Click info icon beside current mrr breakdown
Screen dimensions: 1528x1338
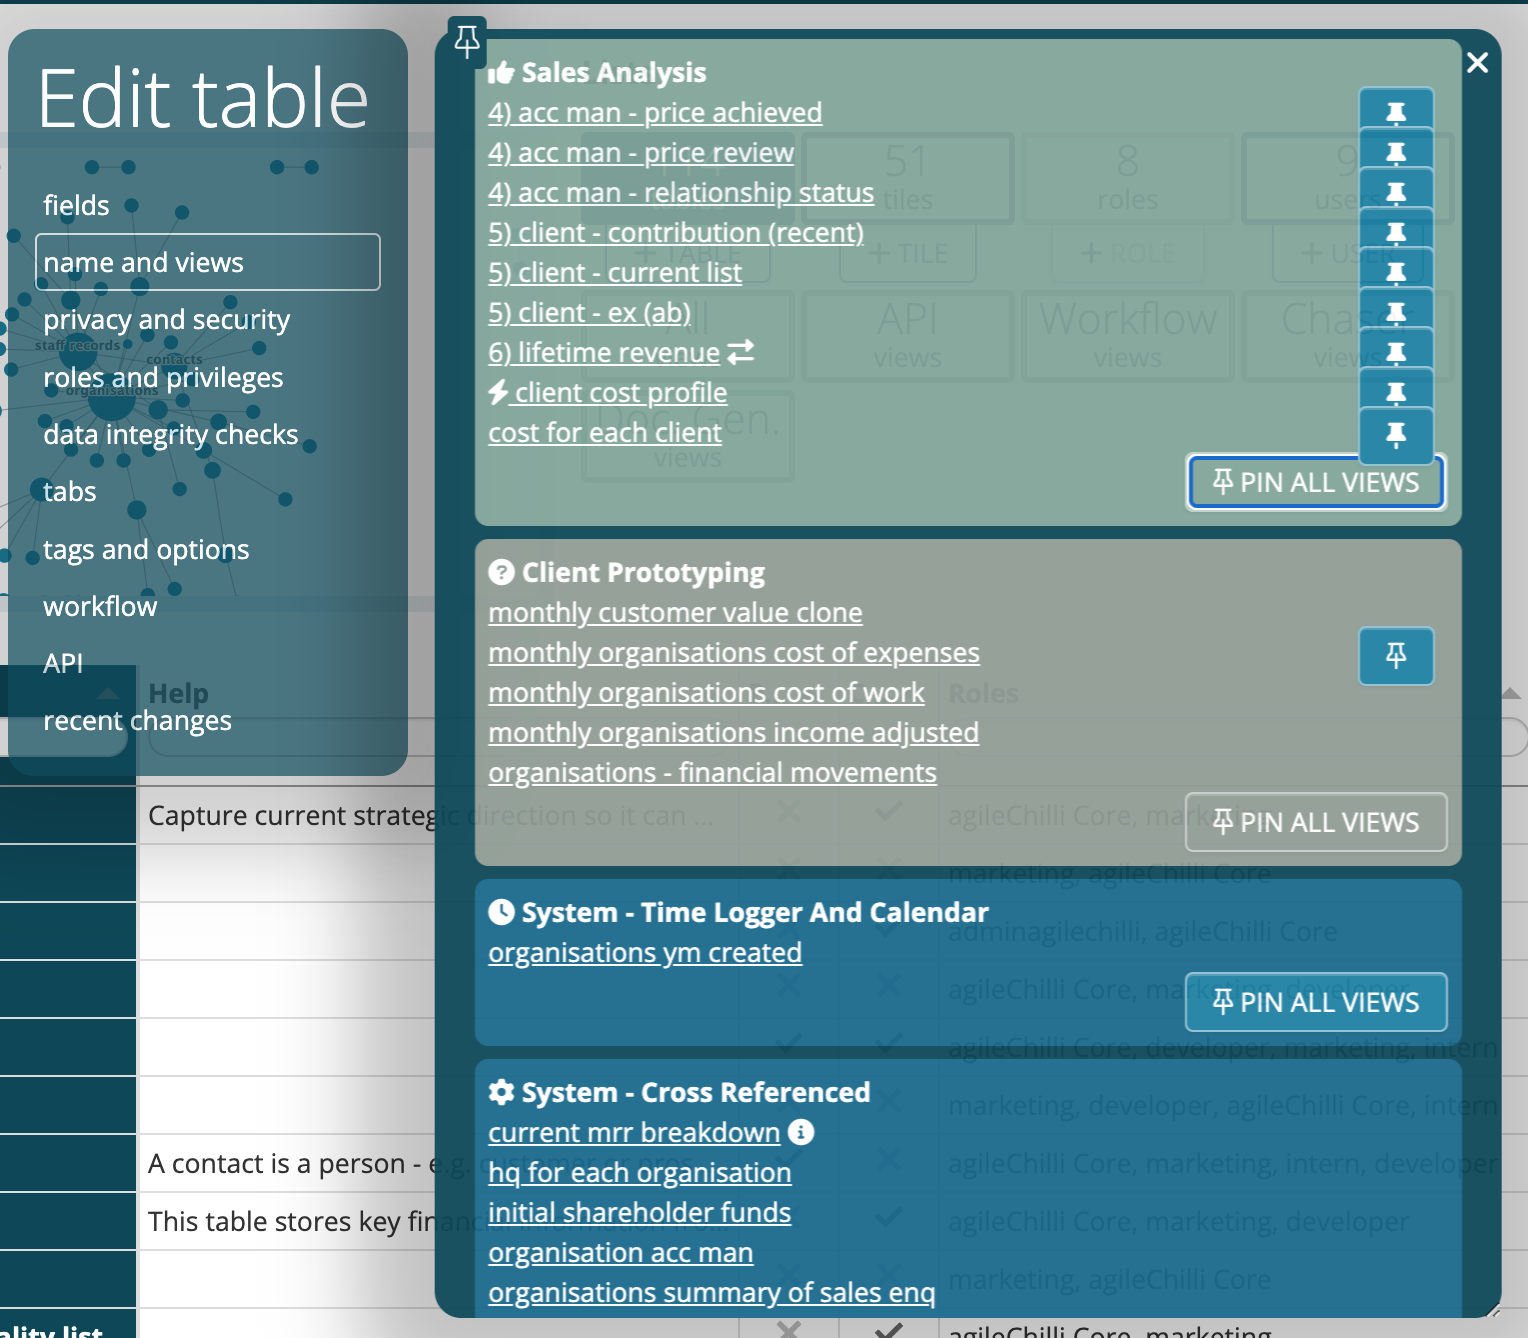point(801,1132)
